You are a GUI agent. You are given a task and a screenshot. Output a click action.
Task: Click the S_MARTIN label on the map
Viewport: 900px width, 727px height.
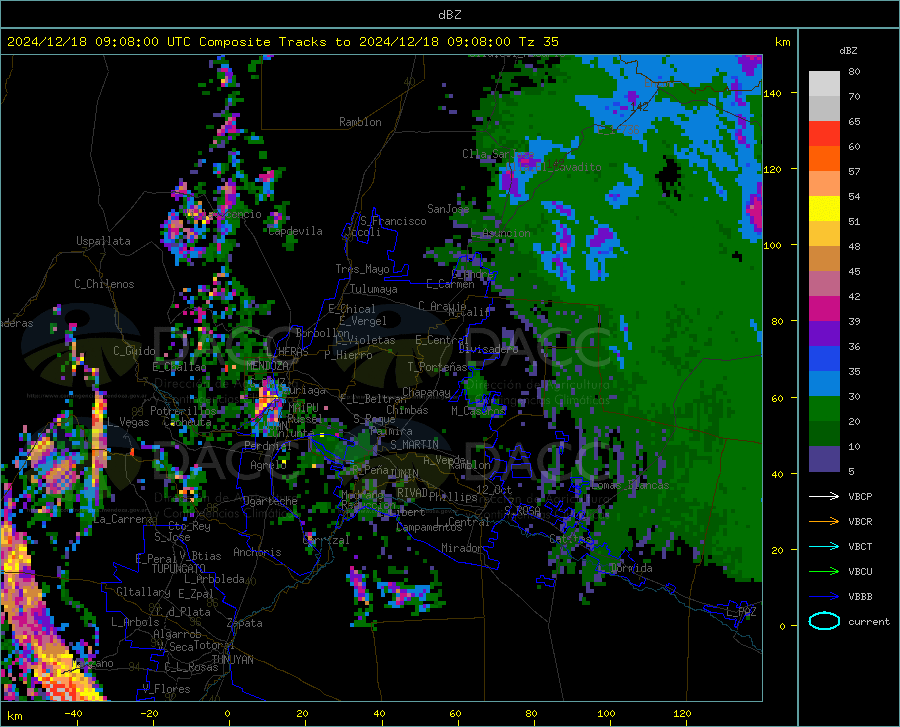(x=414, y=445)
